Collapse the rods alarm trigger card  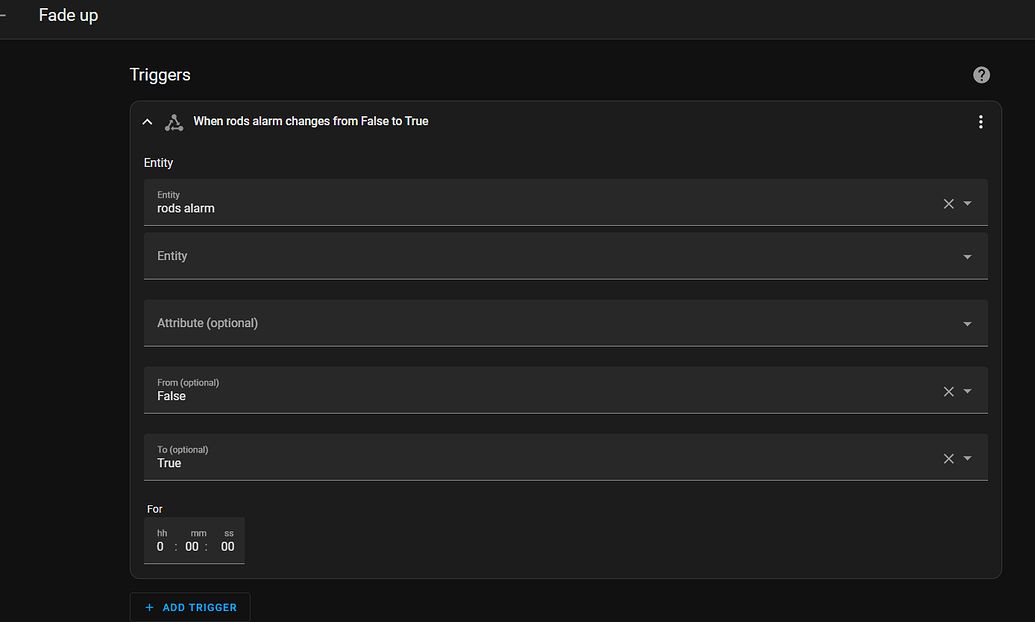[148, 122]
